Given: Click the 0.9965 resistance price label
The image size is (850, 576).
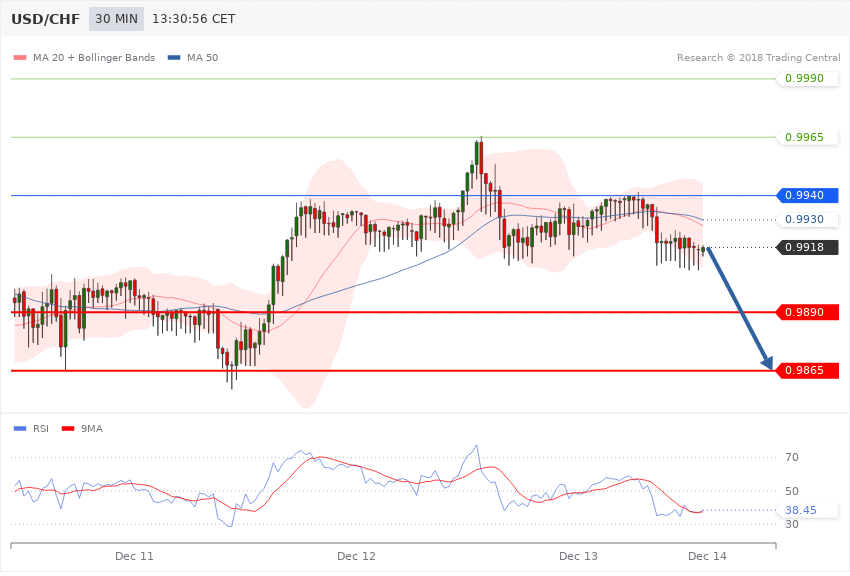Looking at the screenshot, I should pyautogui.click(x=808, y=137).
